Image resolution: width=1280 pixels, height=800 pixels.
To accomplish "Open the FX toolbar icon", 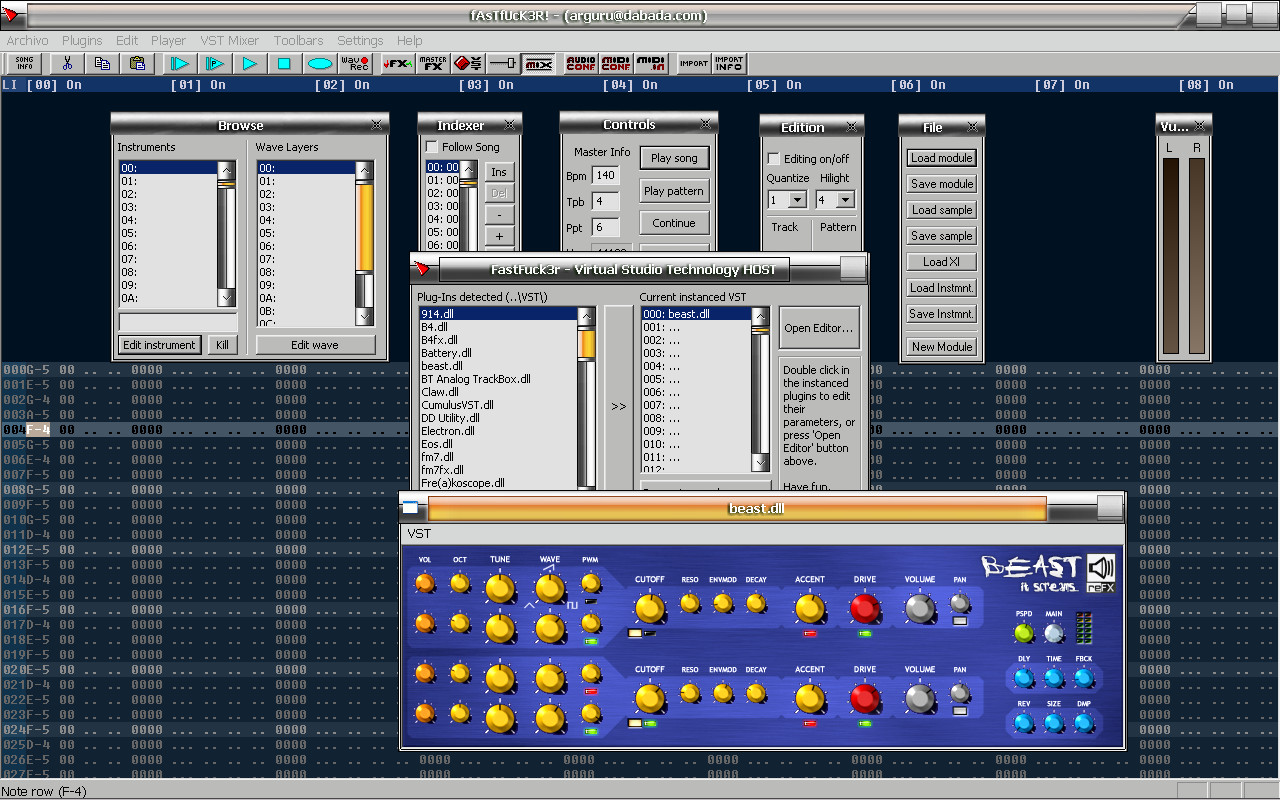I will point(398,63).
